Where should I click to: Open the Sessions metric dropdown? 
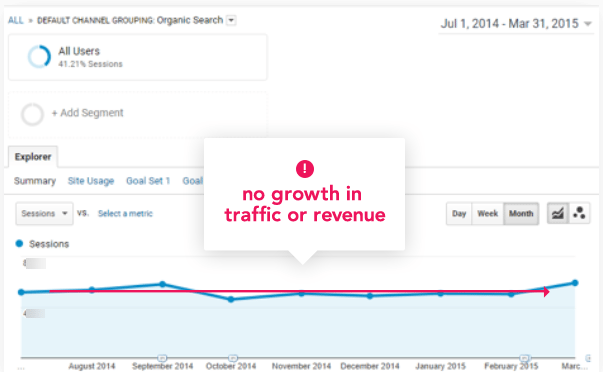pyautogui.click(x=44, y=214)
